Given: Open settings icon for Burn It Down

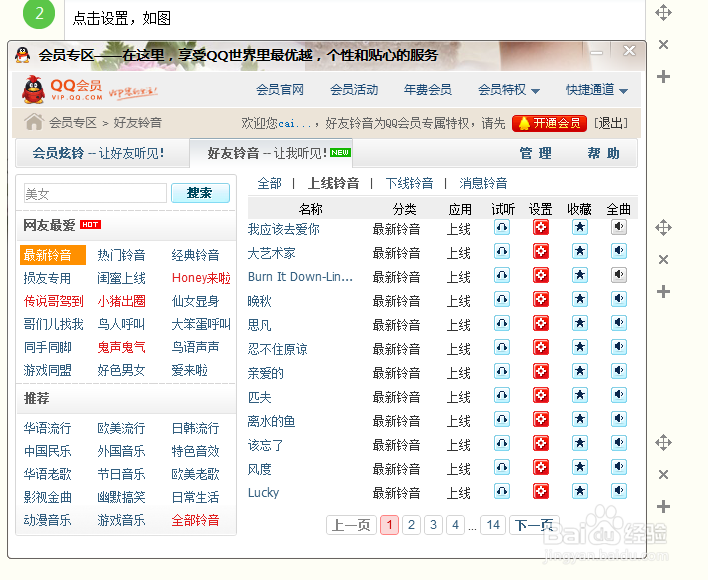Looking at the screenshot, I should (x=540, y=275).
